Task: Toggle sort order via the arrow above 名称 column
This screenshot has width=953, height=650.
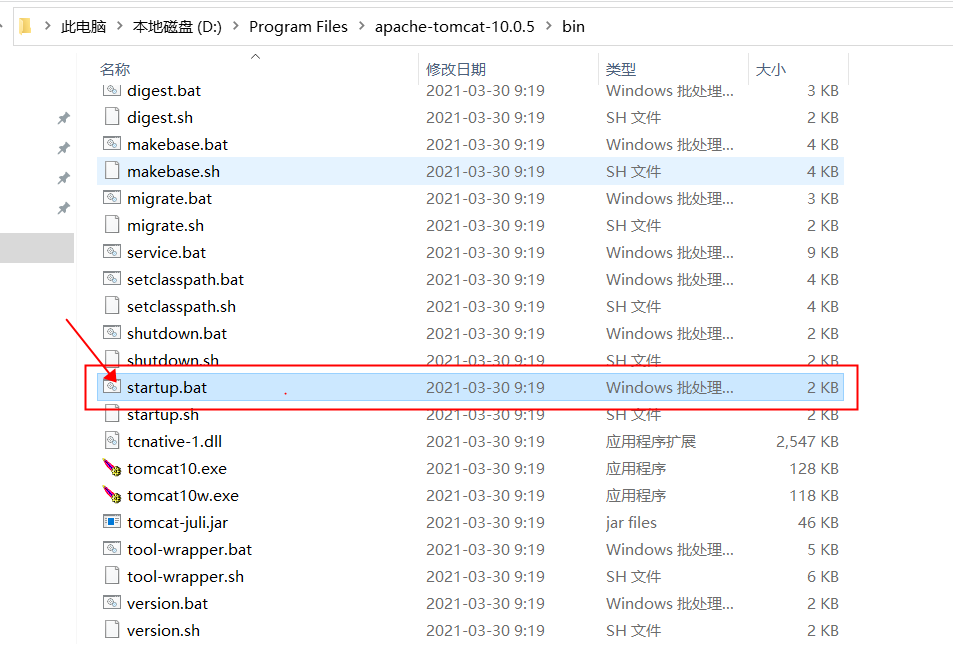Action: (x=256, y=57)
